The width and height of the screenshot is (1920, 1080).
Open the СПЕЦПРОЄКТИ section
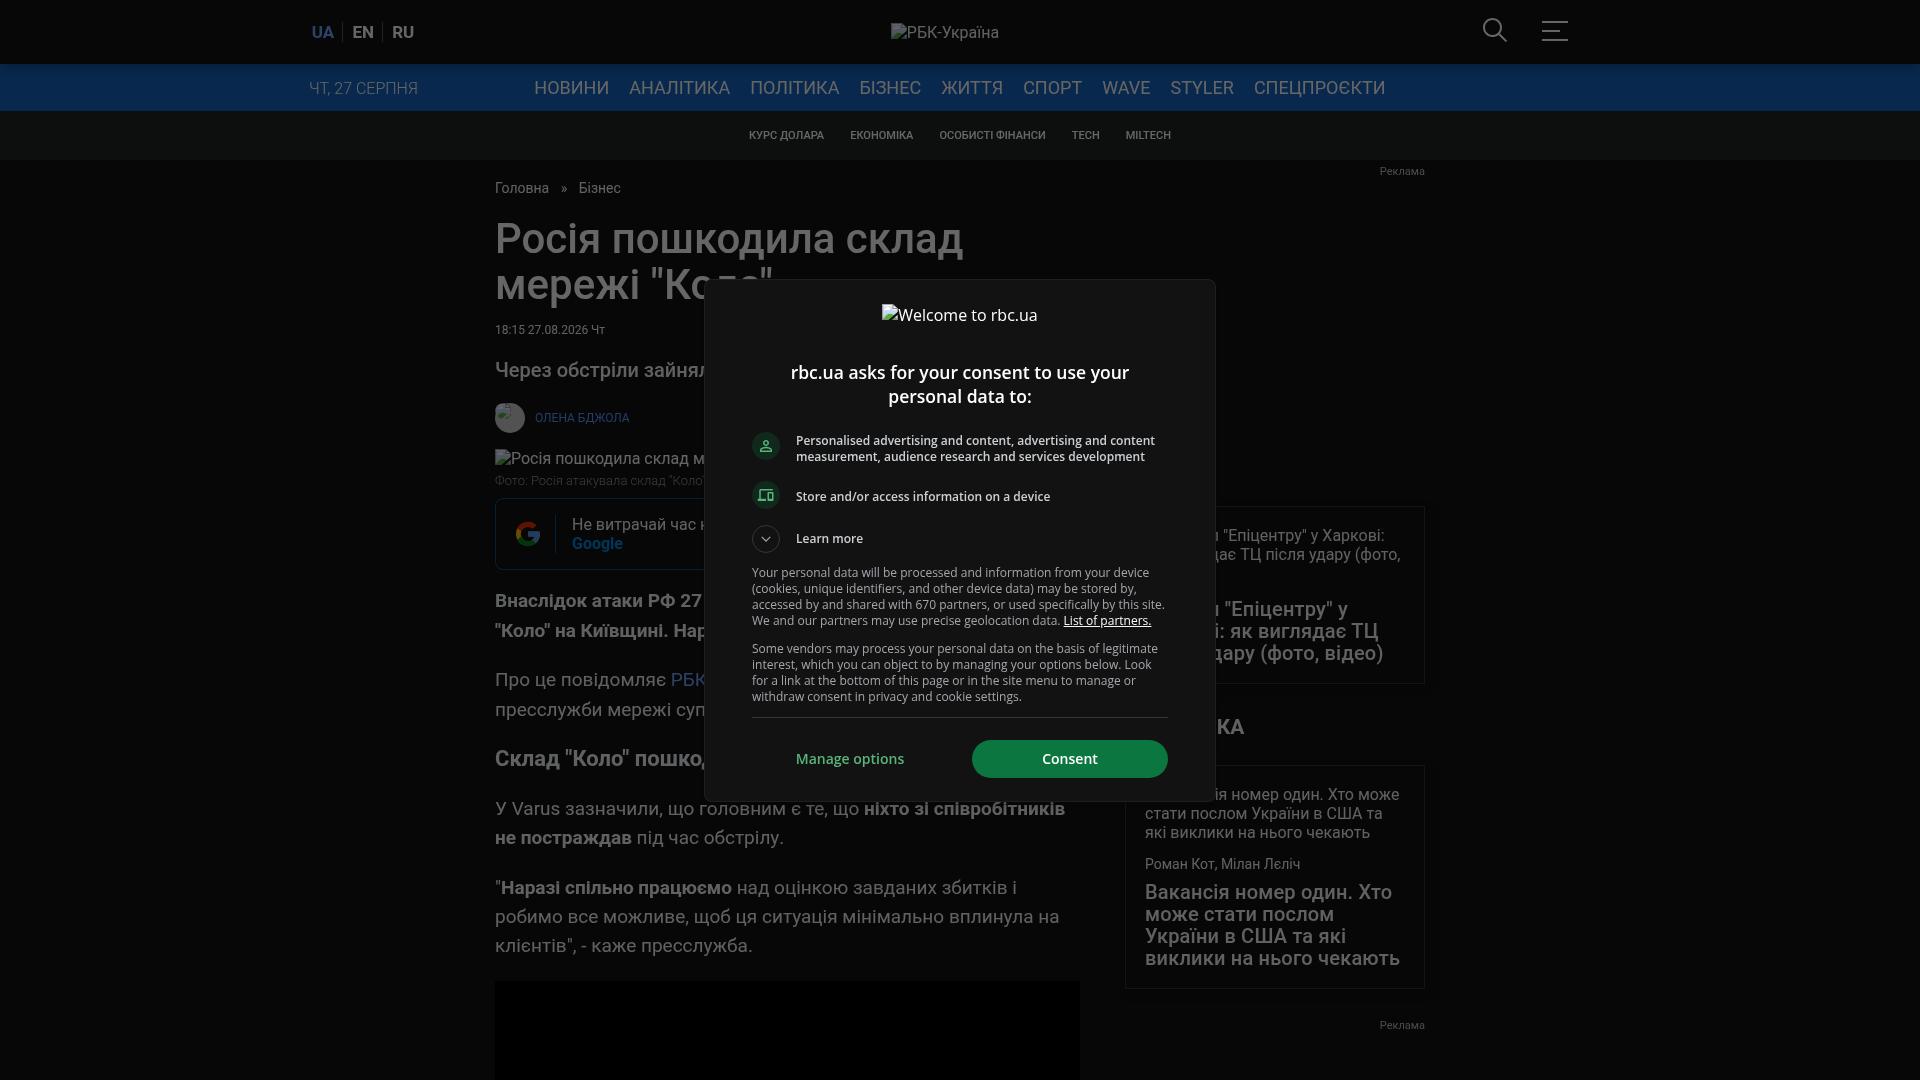pyautogui.click(x=1319, y=88)
